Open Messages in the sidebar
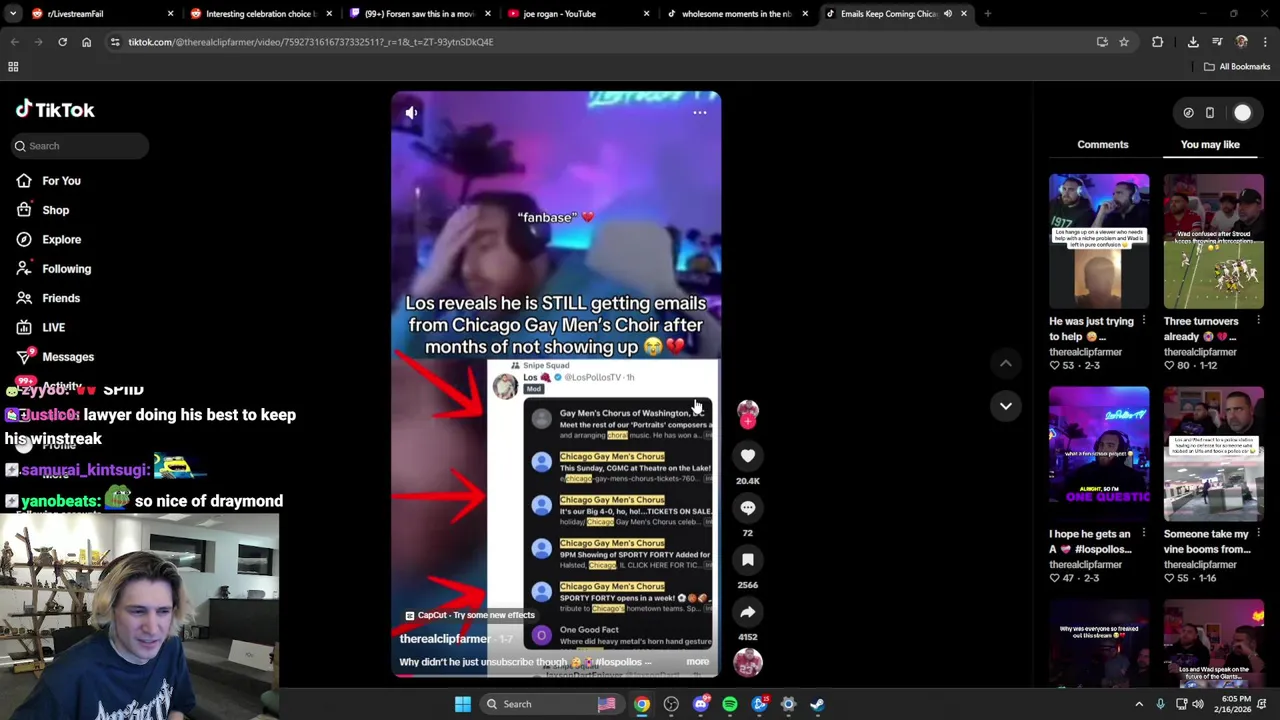1280x720 pixels. (x=68, y=357)
